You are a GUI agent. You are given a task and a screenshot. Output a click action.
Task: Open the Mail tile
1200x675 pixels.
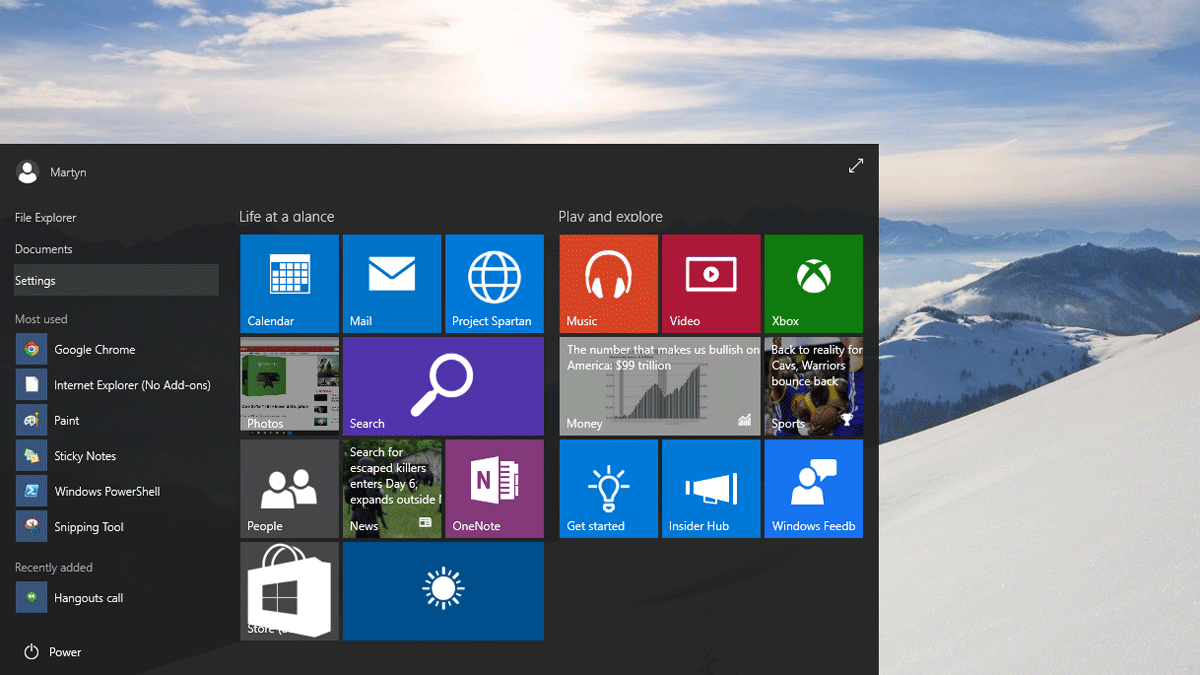392,284
